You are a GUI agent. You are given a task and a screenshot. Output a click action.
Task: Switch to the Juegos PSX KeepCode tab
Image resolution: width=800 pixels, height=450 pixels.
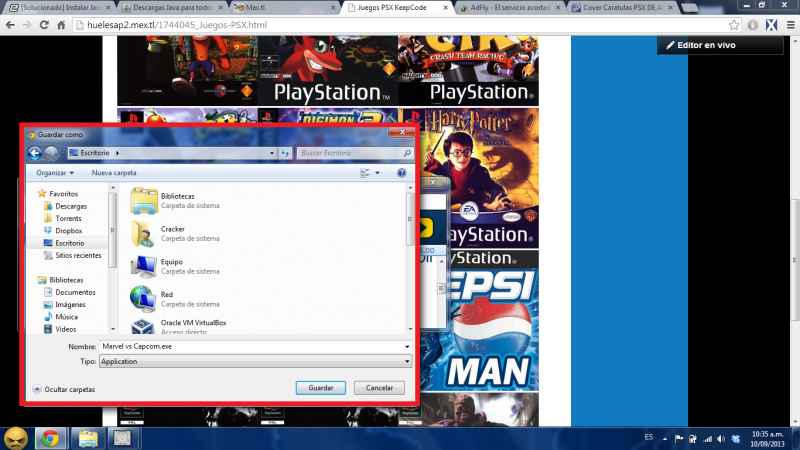point(396,8)
